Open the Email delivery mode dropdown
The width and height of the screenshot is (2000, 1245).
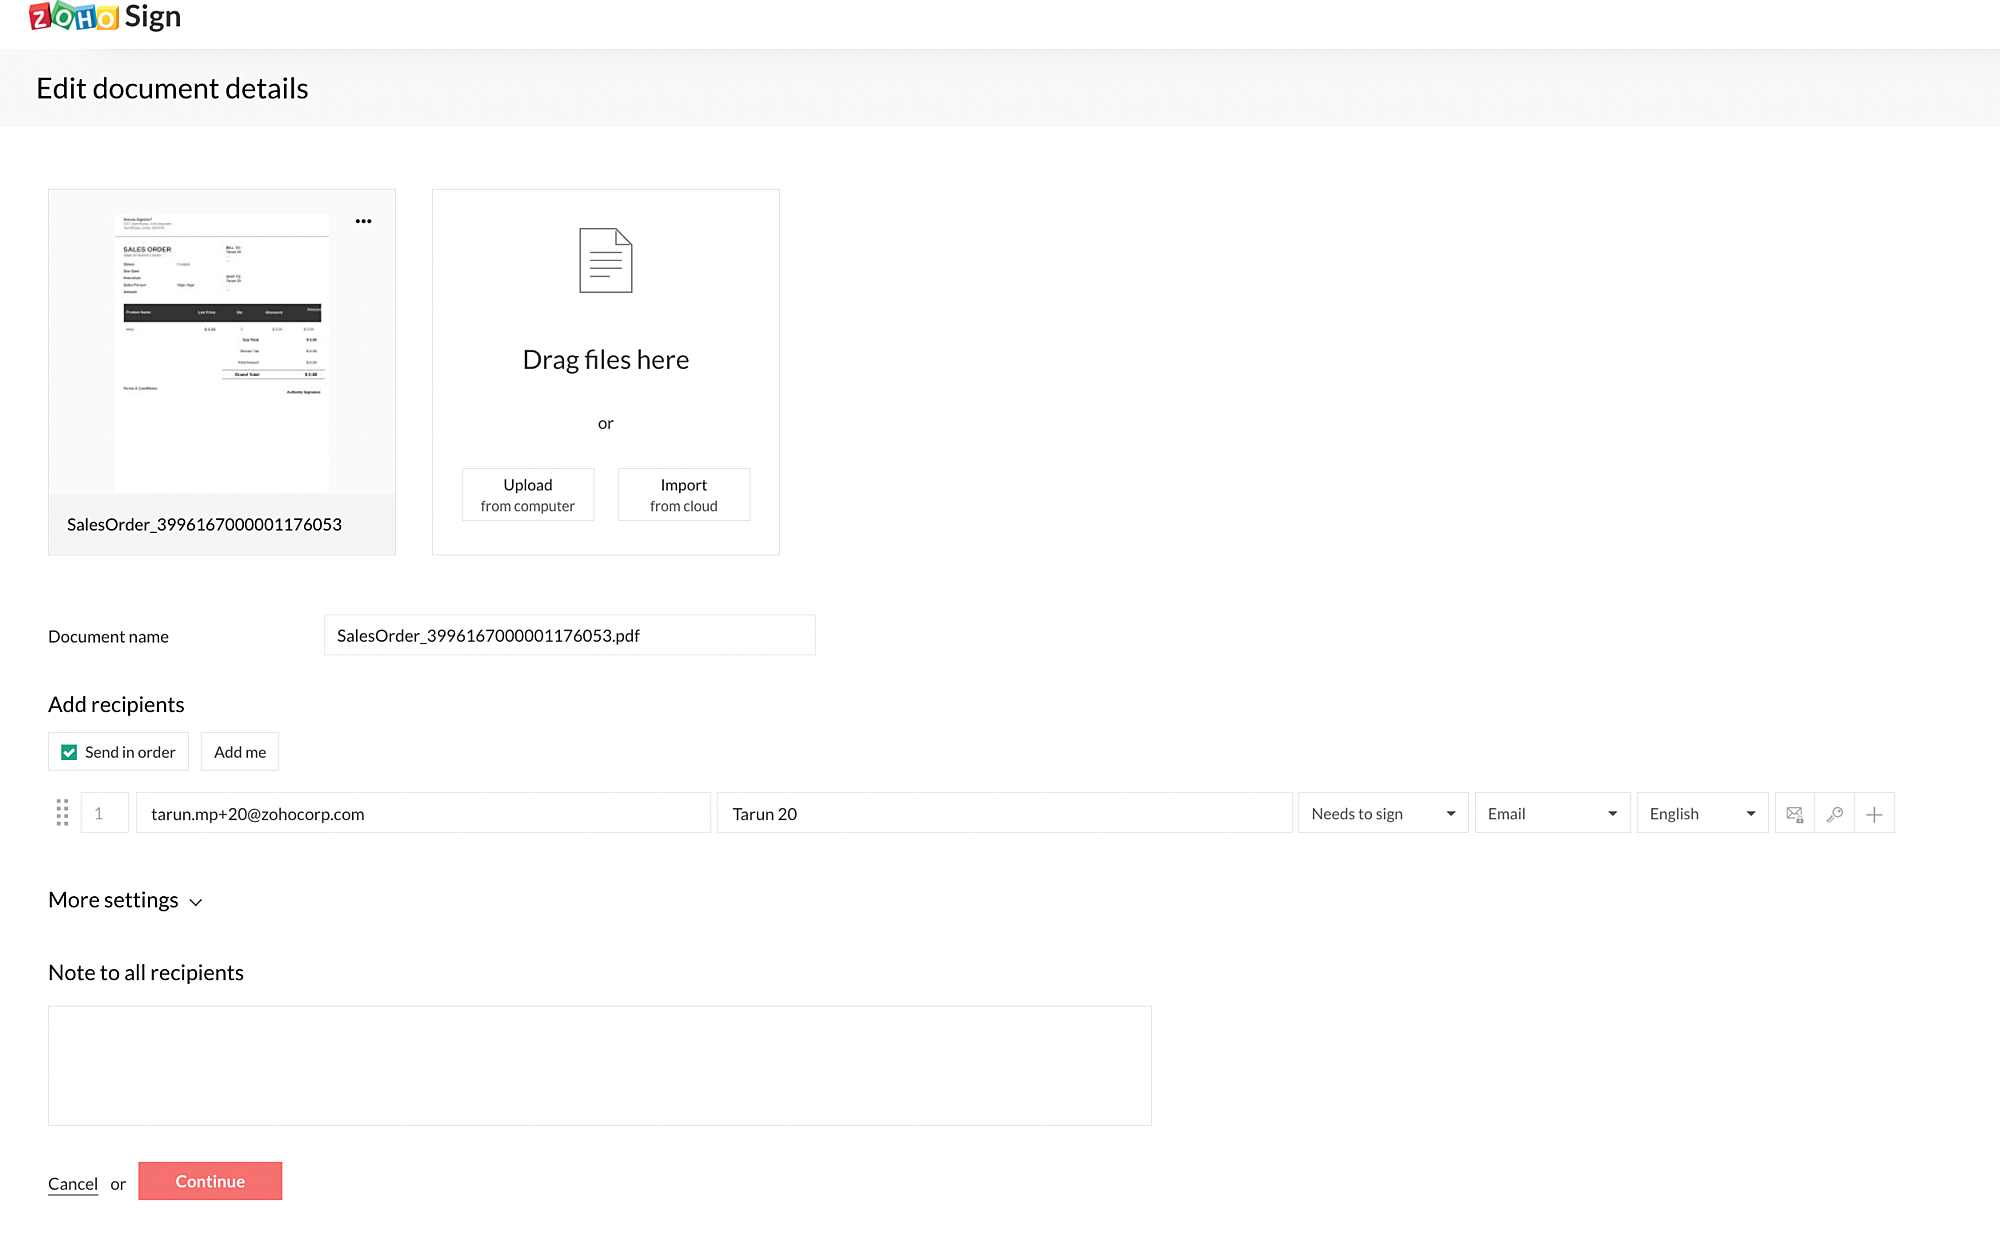click(1552, 814)
